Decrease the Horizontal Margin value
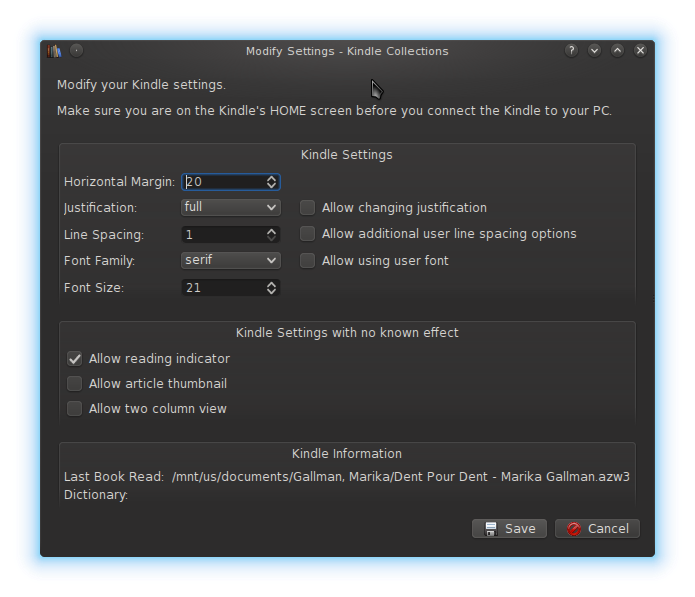Image resolution: width=695 pixels, height=597 pixels. pyautogui.click(x=272, y=185)
